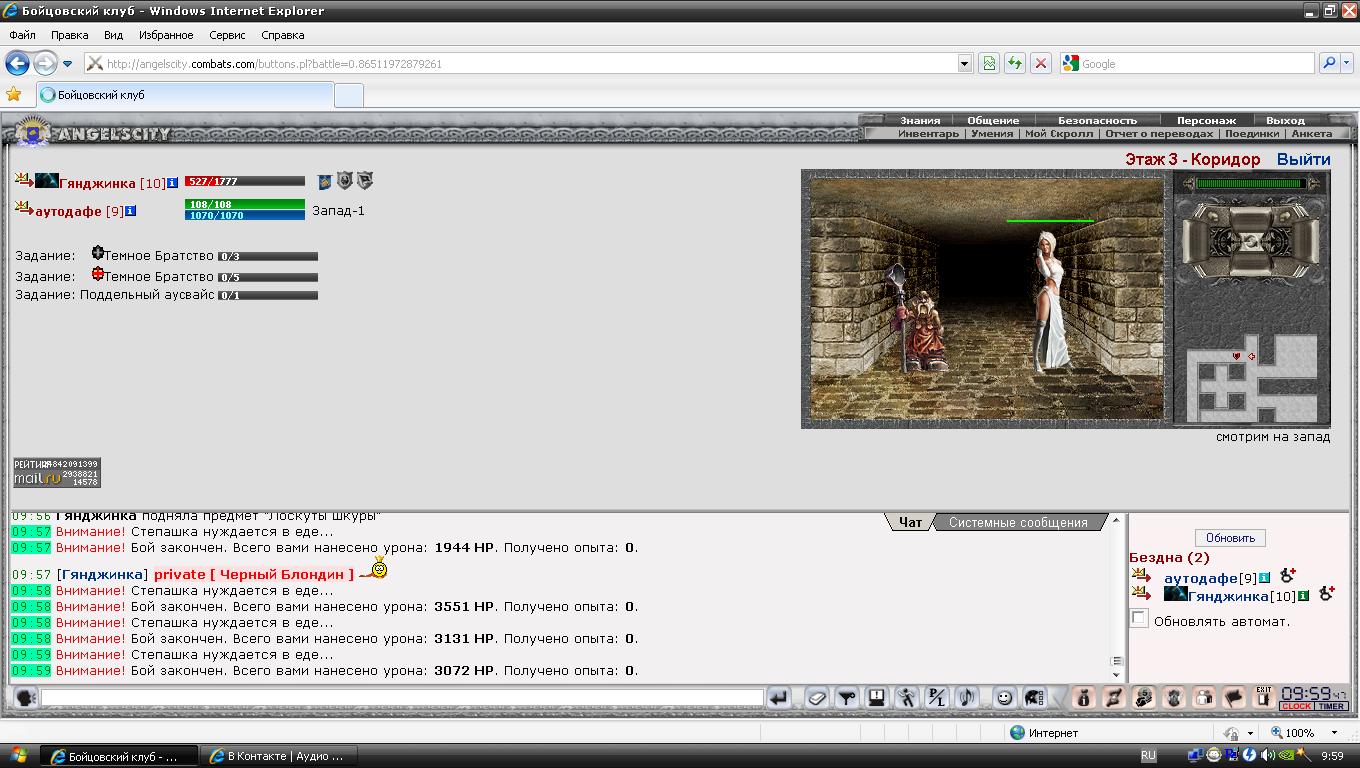Screen dimensions: 1360x768
Task: Click the Favorites star icon
Action: 13,94
